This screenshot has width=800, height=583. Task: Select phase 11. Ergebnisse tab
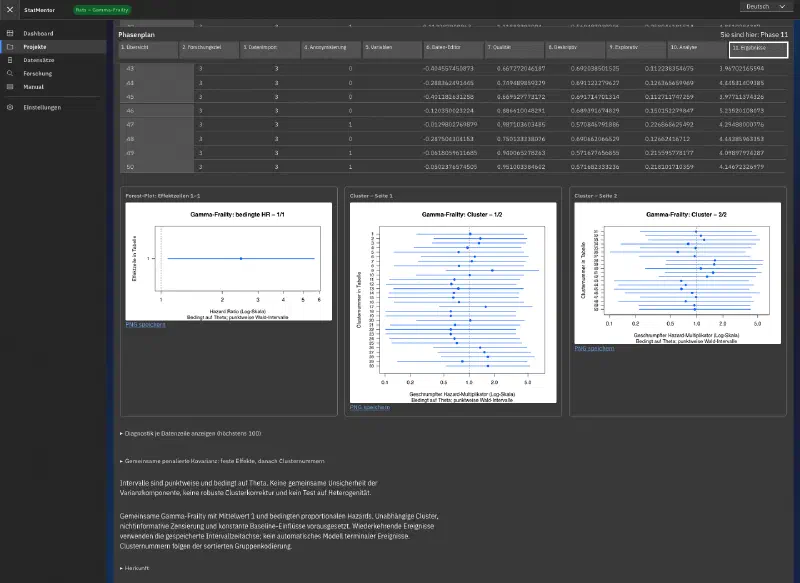pyautogui.click(x=758, y=50)
